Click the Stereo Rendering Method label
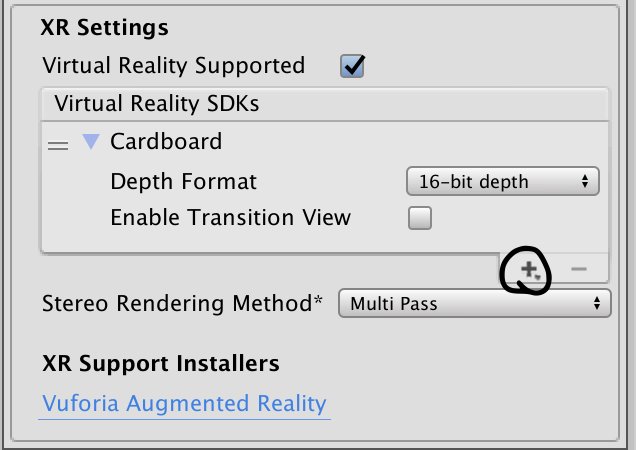This screenshot has height=450, width=636. pos(183,303)
